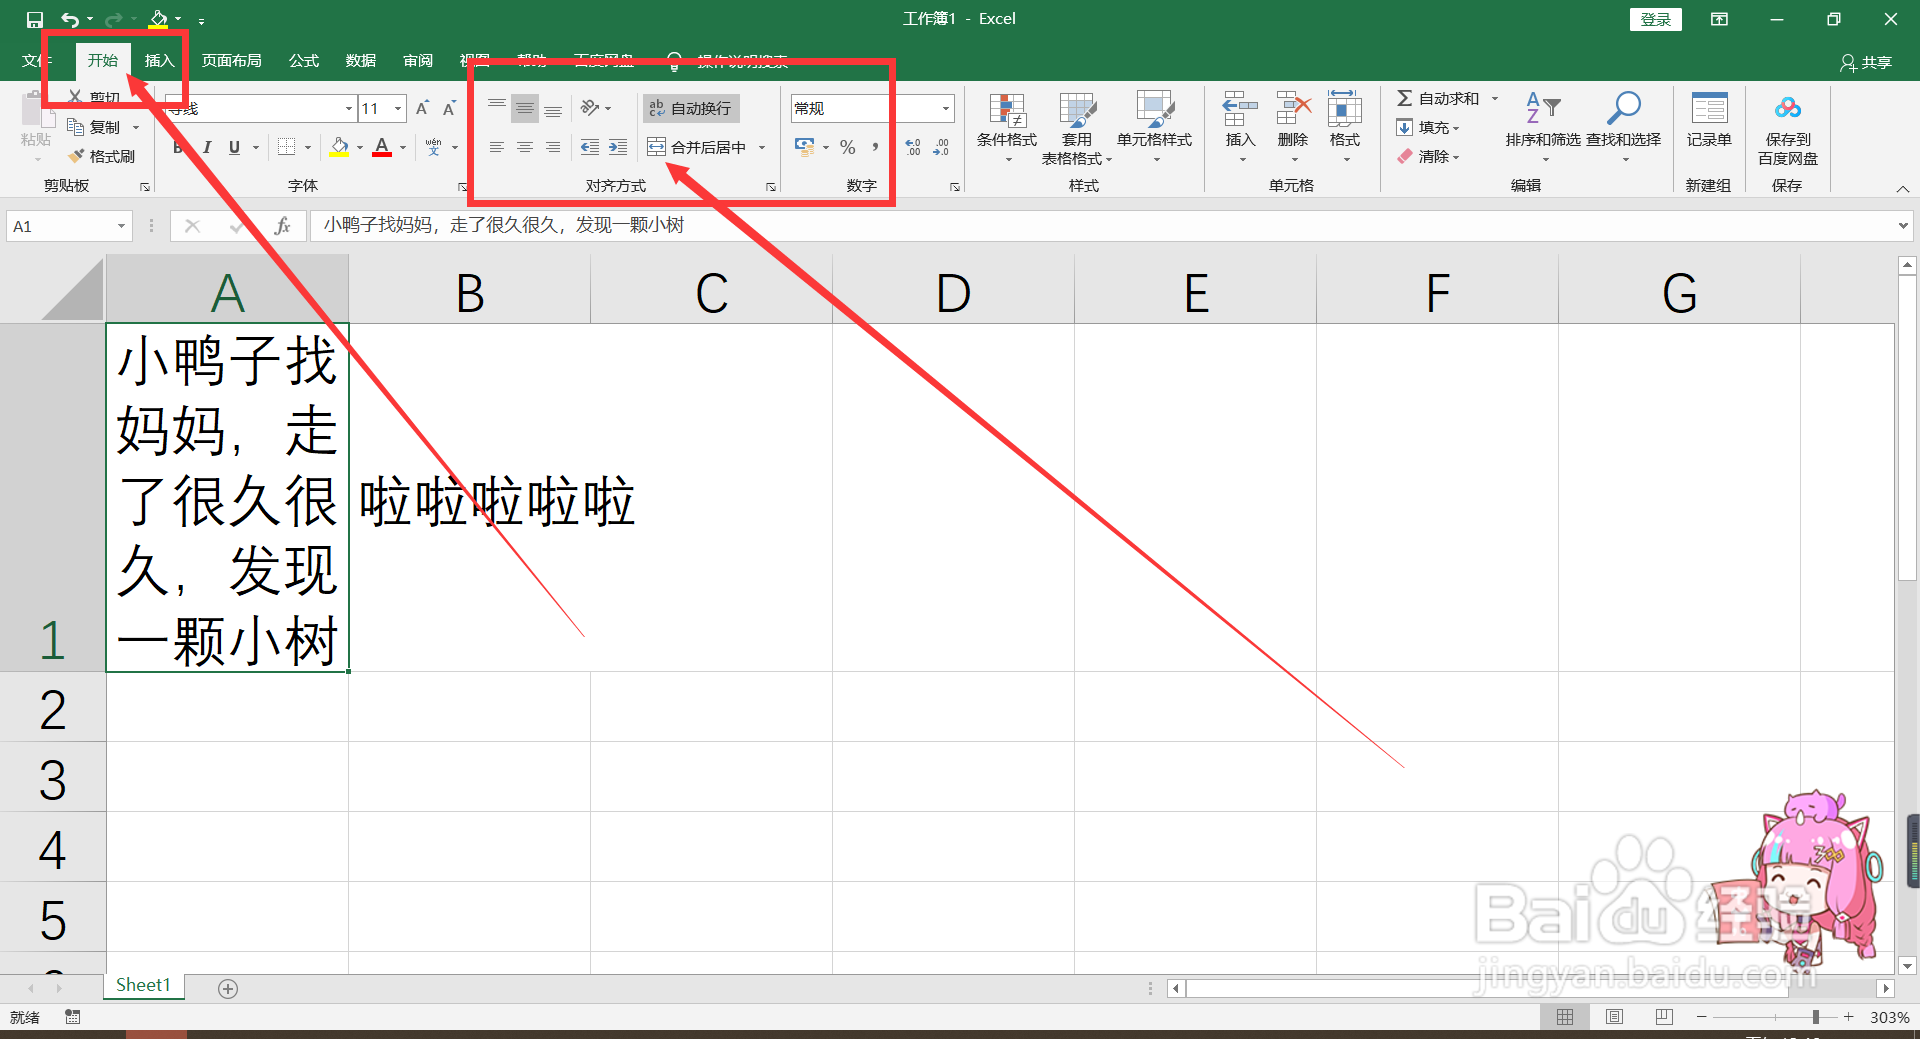
Task: Toggle 合并后居中 merge and center
Action: [700, 146]
